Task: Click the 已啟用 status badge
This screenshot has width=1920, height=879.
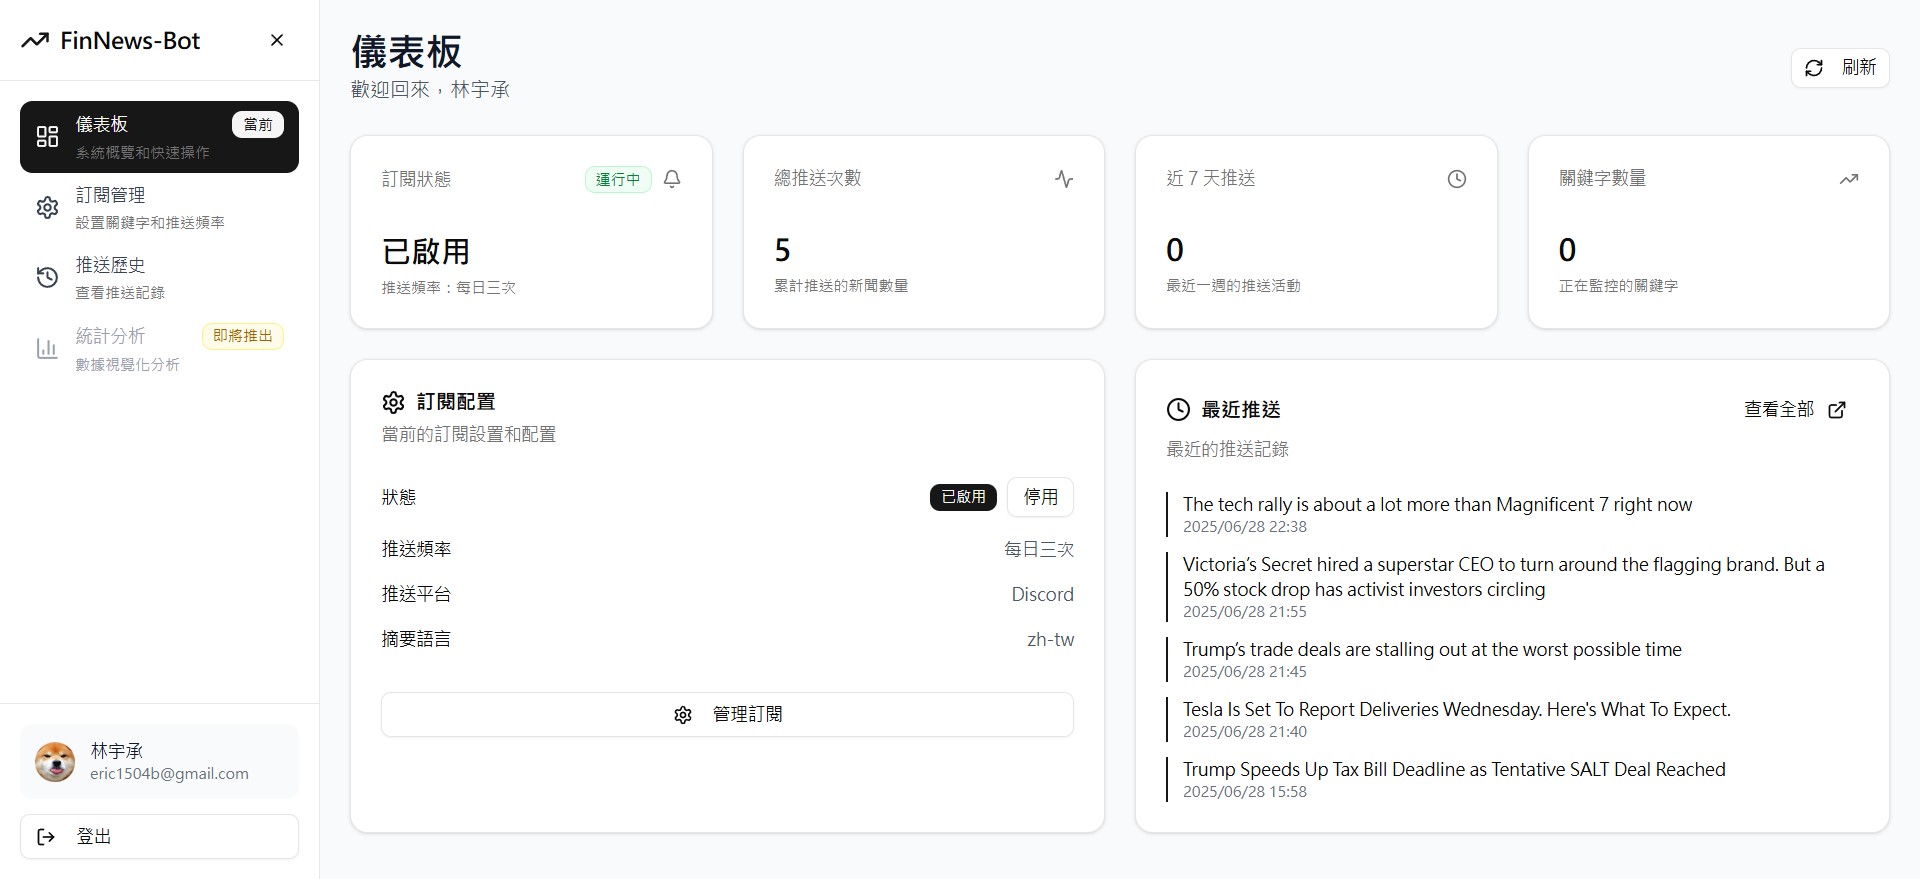Action: 963,497
